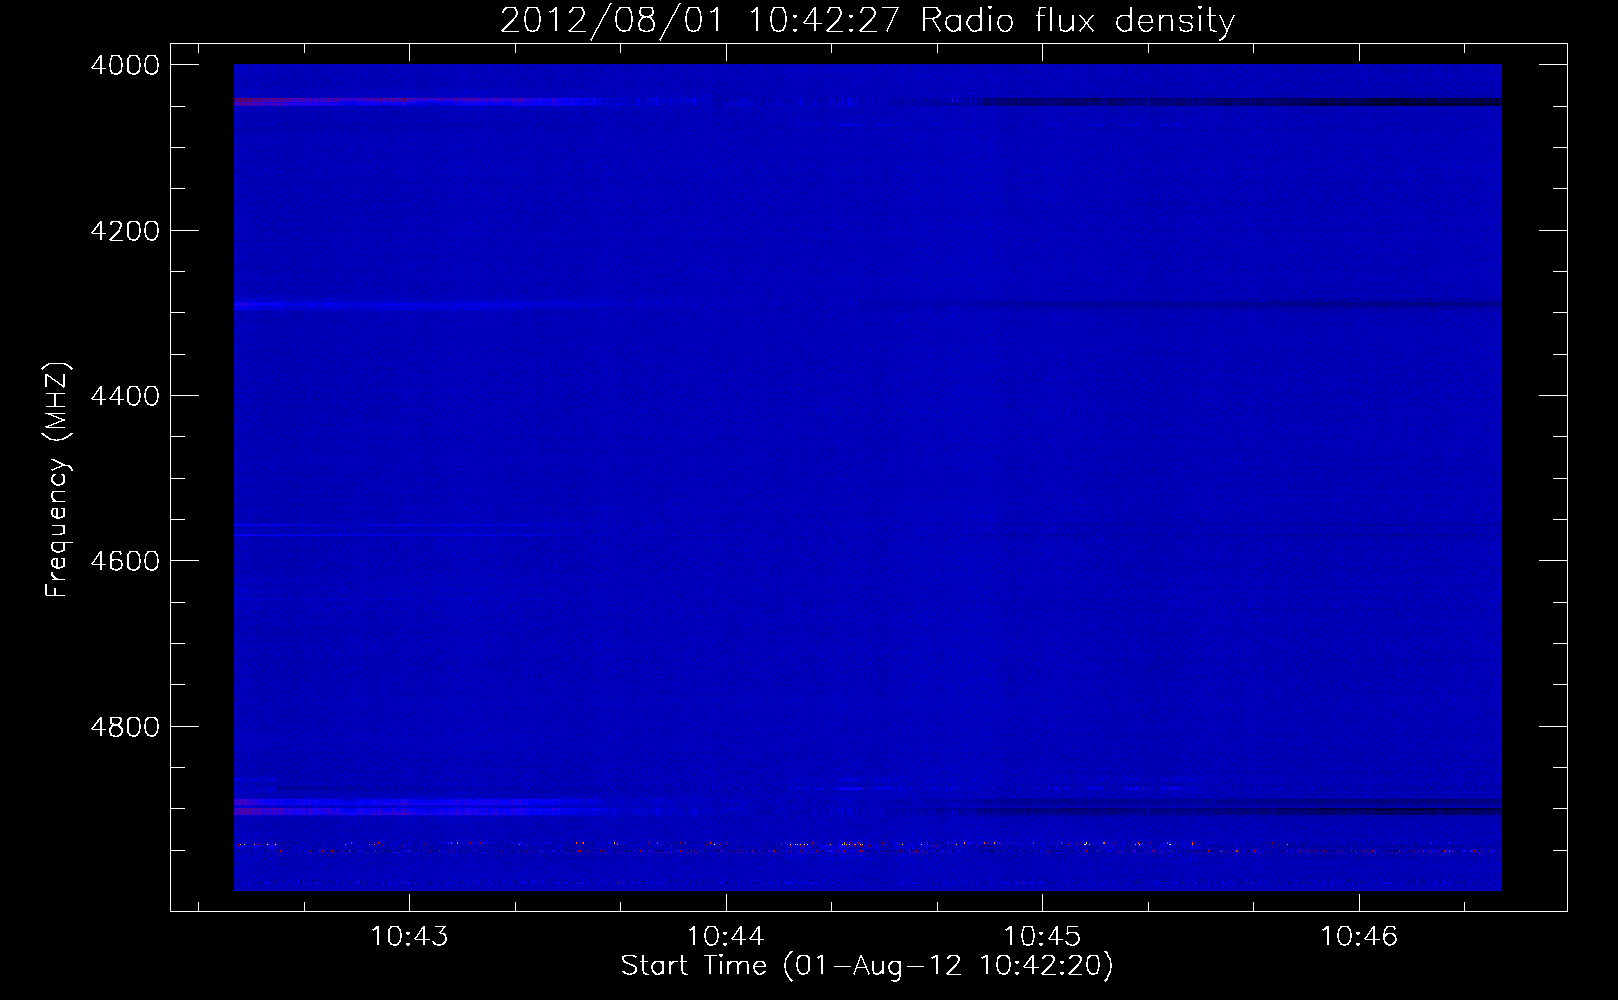Viewport: 1618px width, 1000px height.
Task: Select the 4800 frequency axis label
Action: tap(125, 727)
